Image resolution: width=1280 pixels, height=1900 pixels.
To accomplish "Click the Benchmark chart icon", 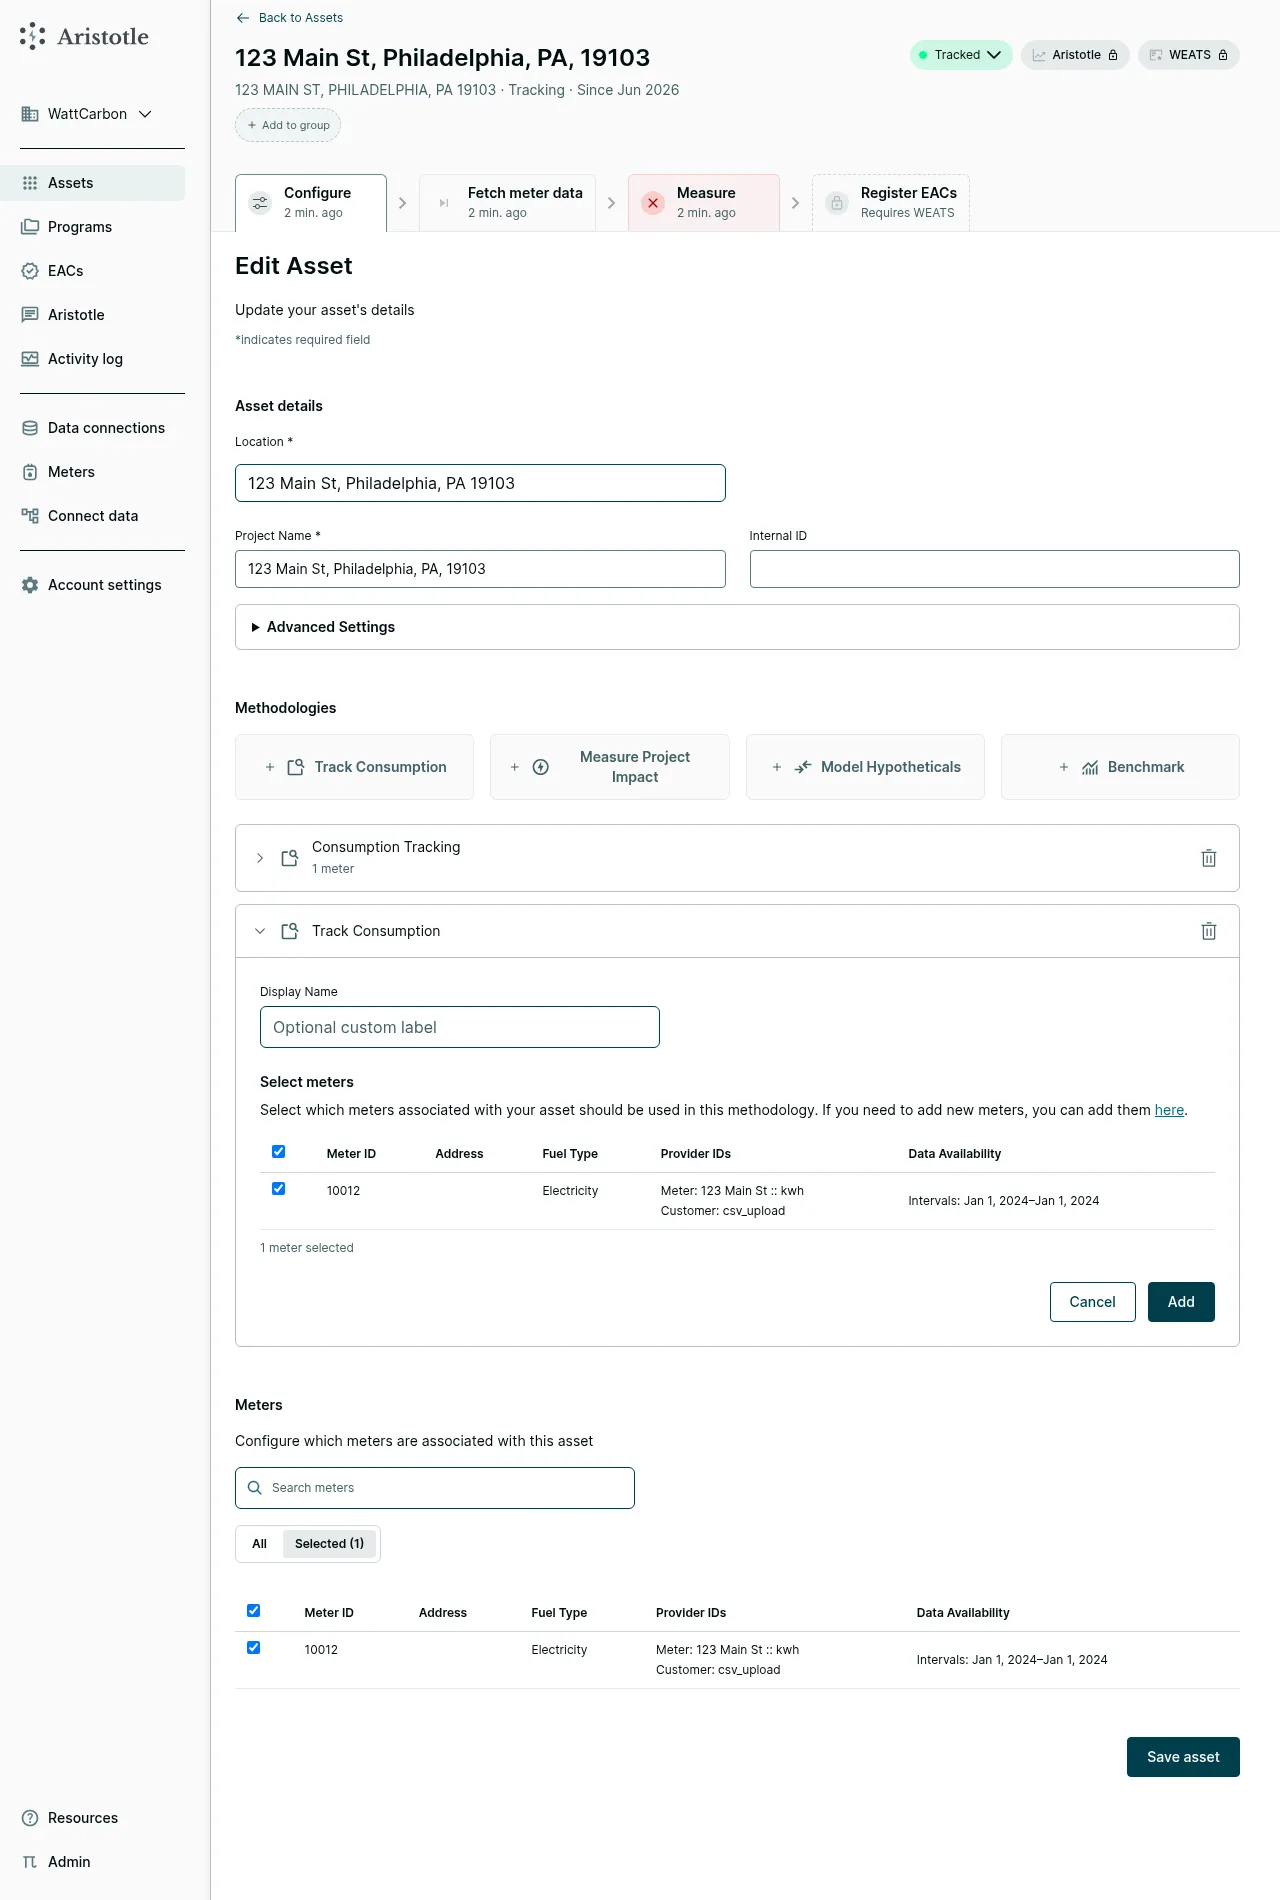I will tap(1090, 767).
